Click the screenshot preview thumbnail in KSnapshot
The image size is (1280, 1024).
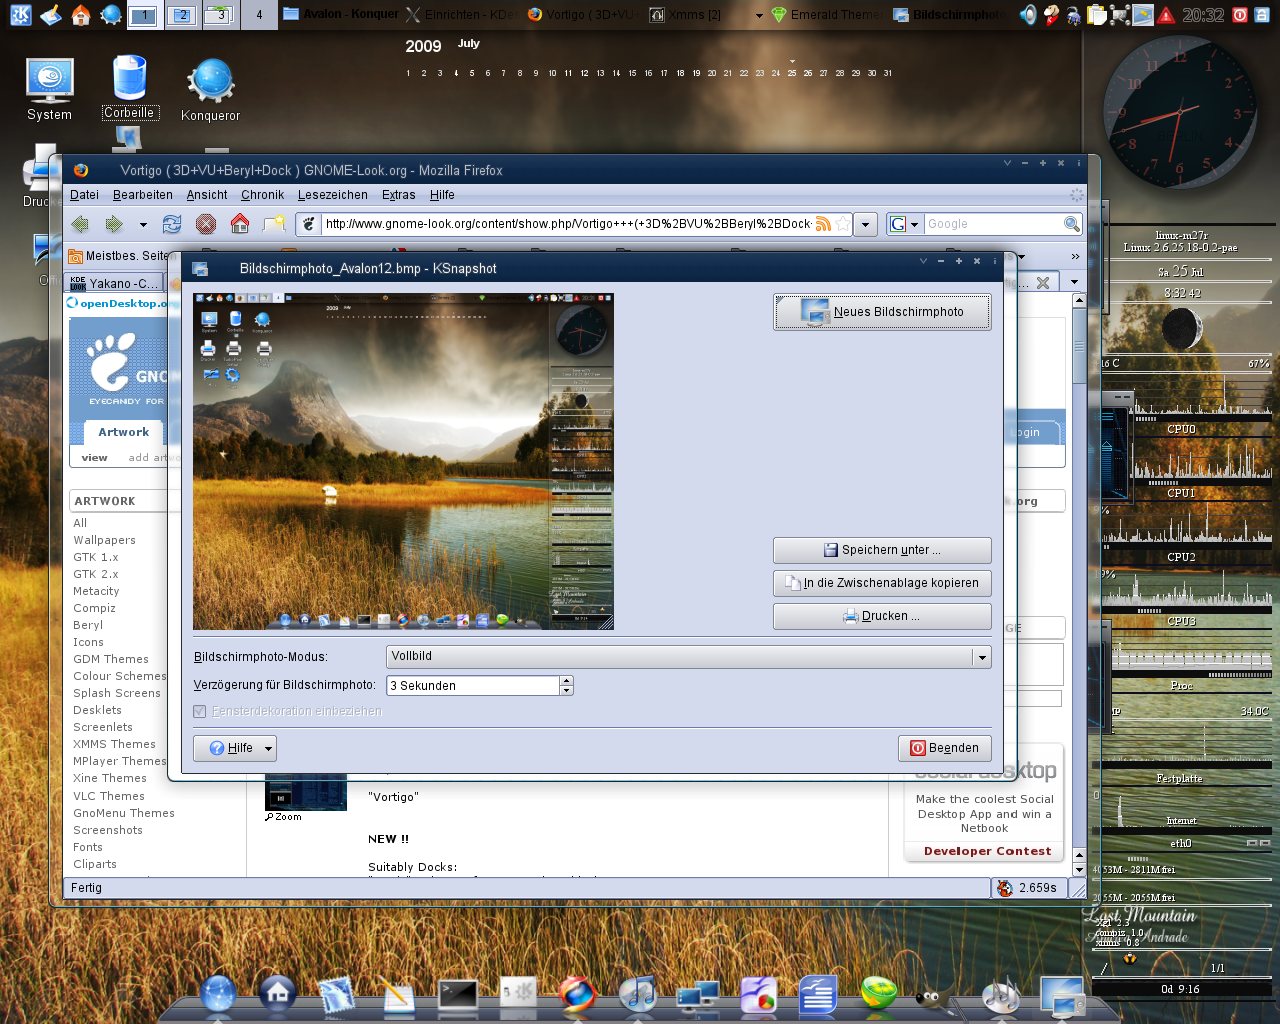403,461
